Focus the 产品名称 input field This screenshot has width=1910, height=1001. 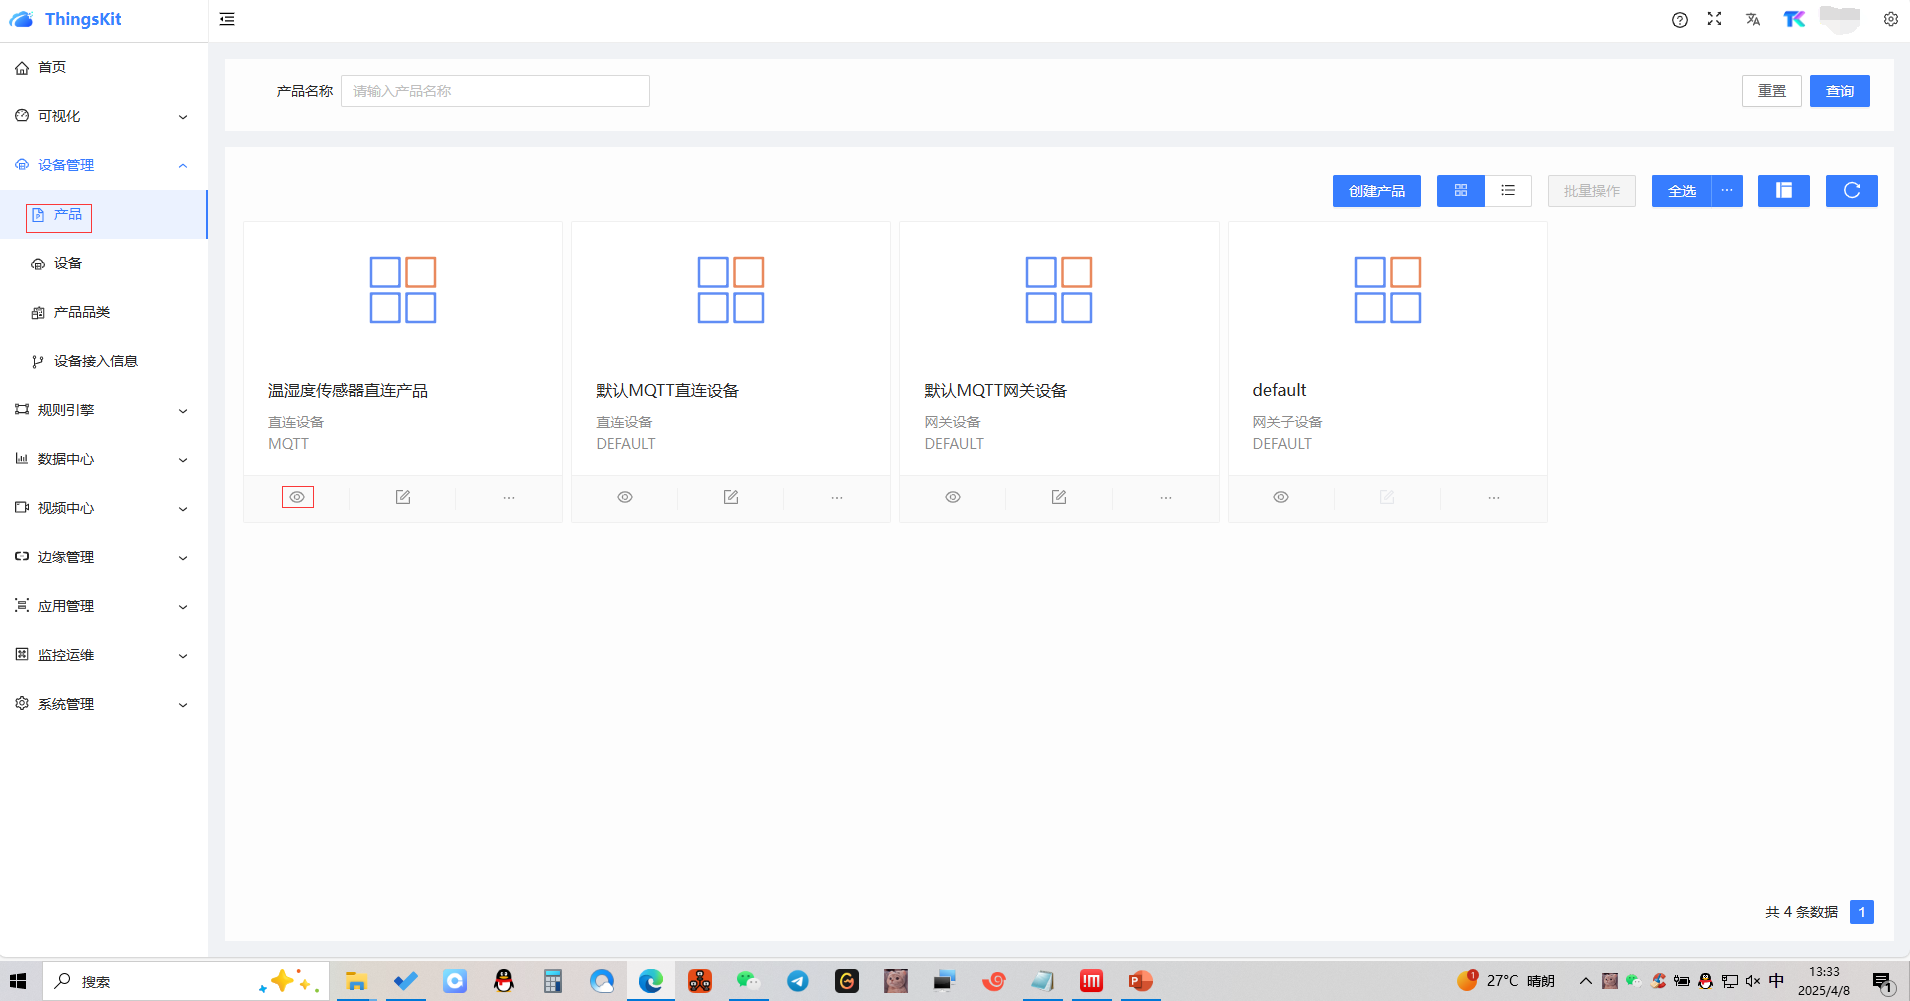coord(495,91)
